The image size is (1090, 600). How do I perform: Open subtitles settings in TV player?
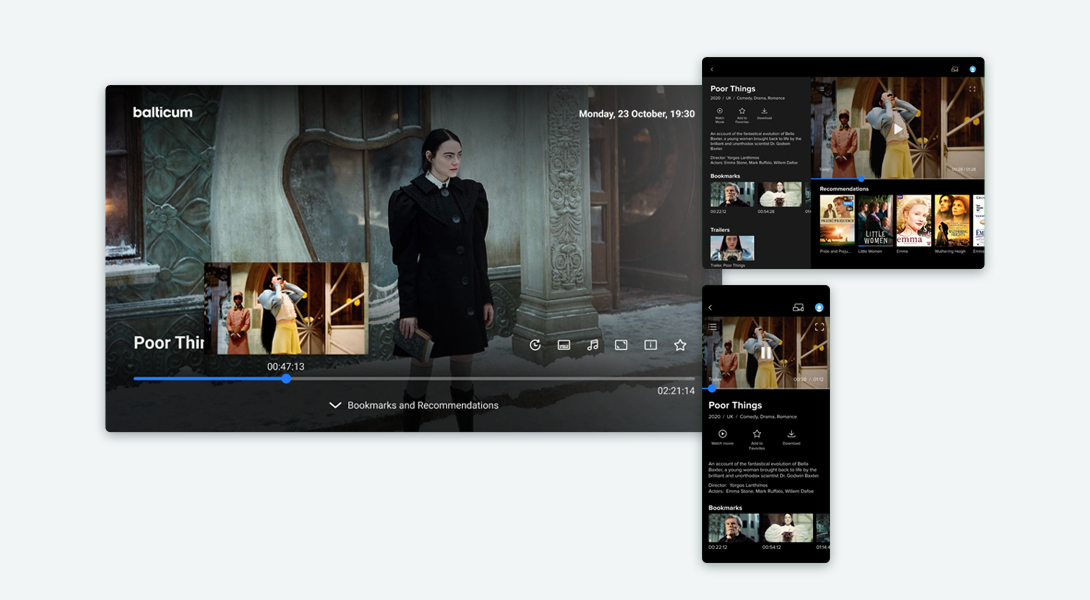(x=564, y=345)
